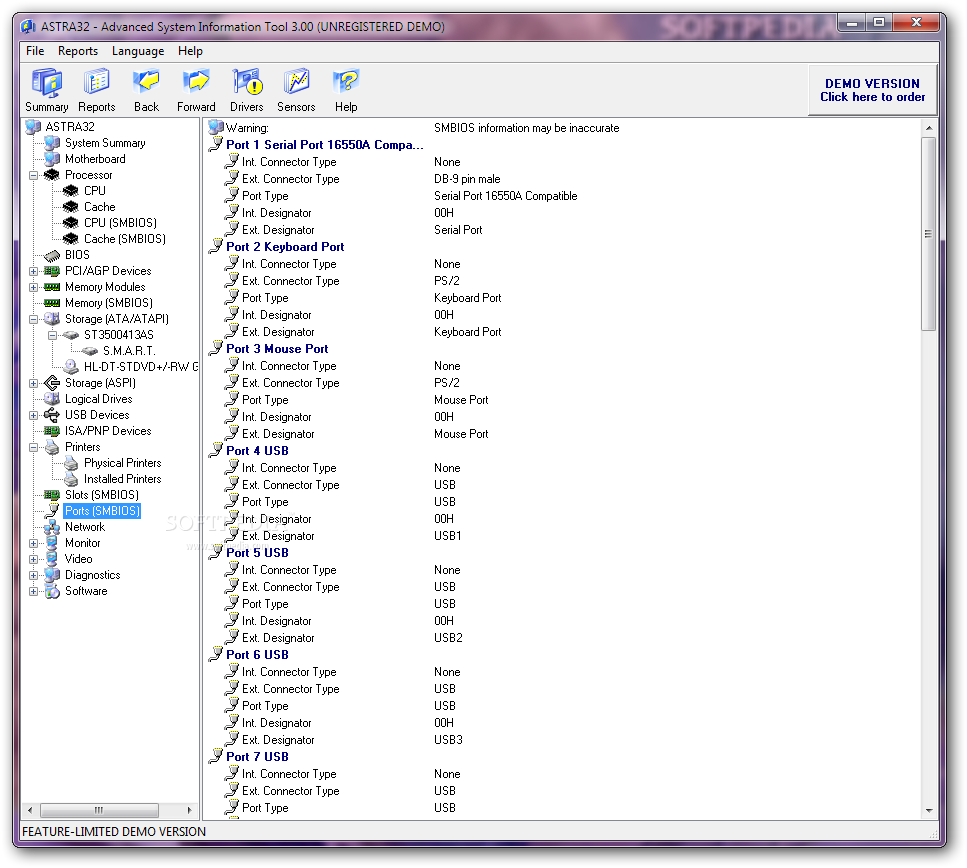Click the Cache chip icon
The height and width of the screenshot is (868, 967).
71,207
